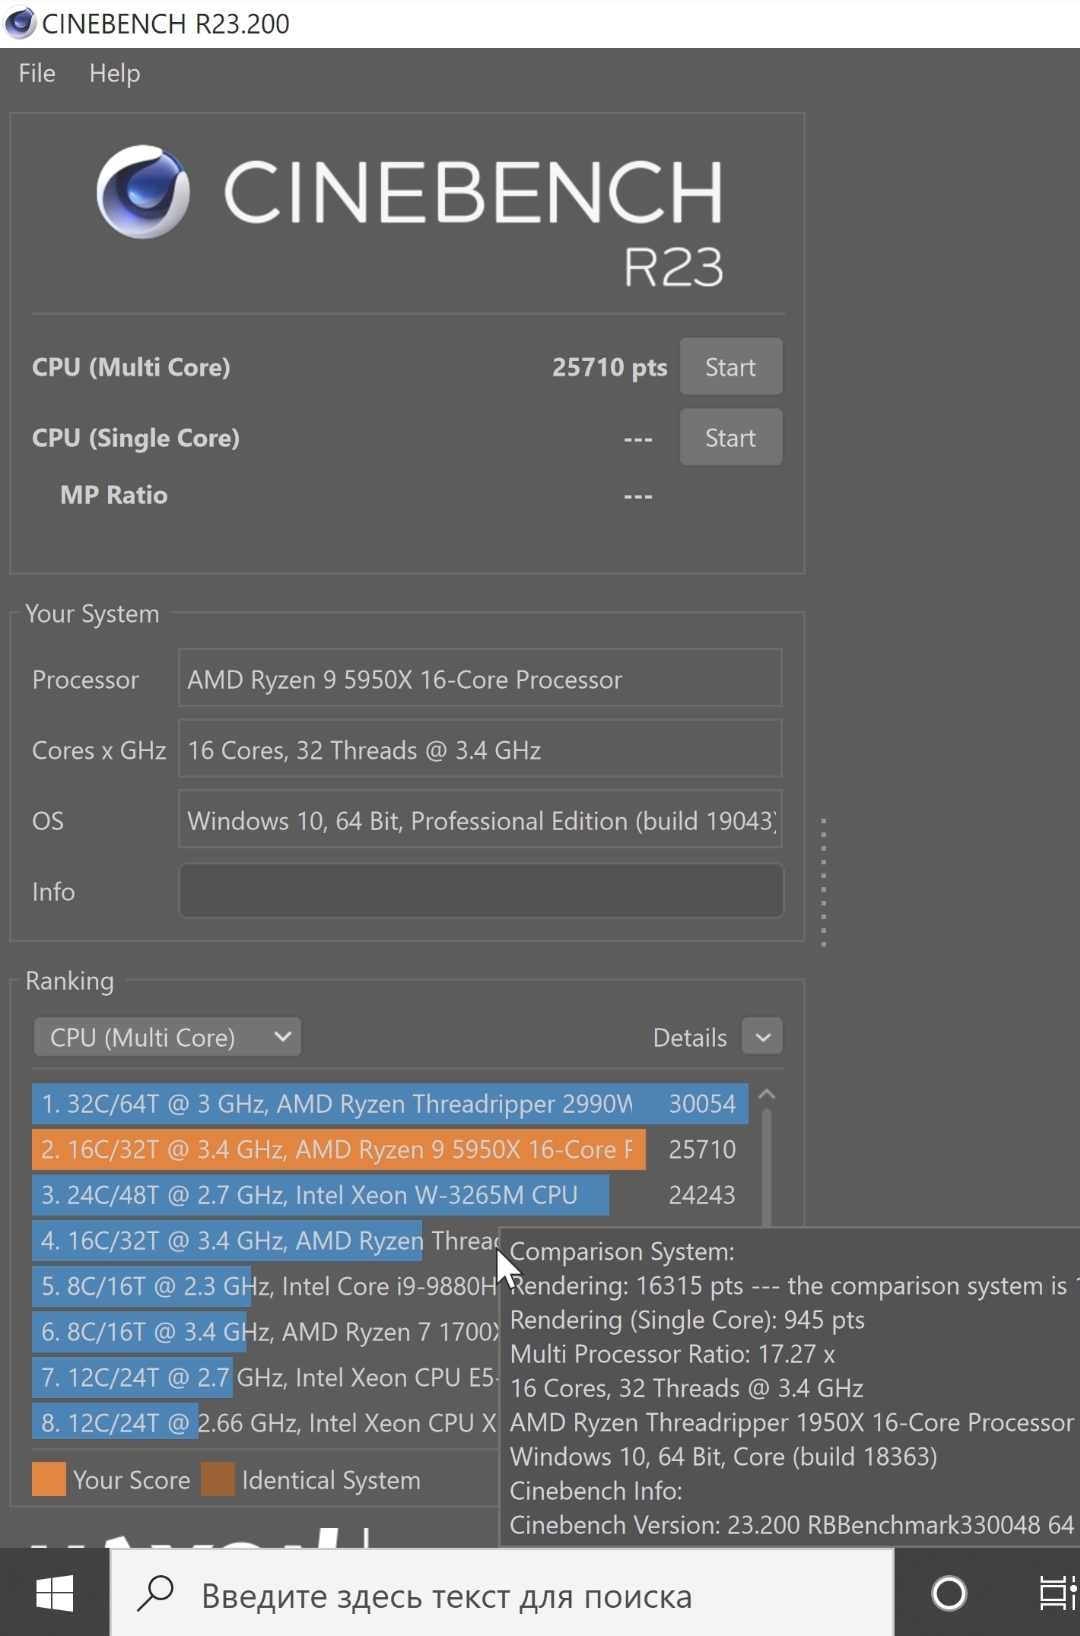The width and height of the screenshot is (1080, 1636).
Task: Select ranking row 7 Xeon CPU E5
Action: [x=265, y=1377]
